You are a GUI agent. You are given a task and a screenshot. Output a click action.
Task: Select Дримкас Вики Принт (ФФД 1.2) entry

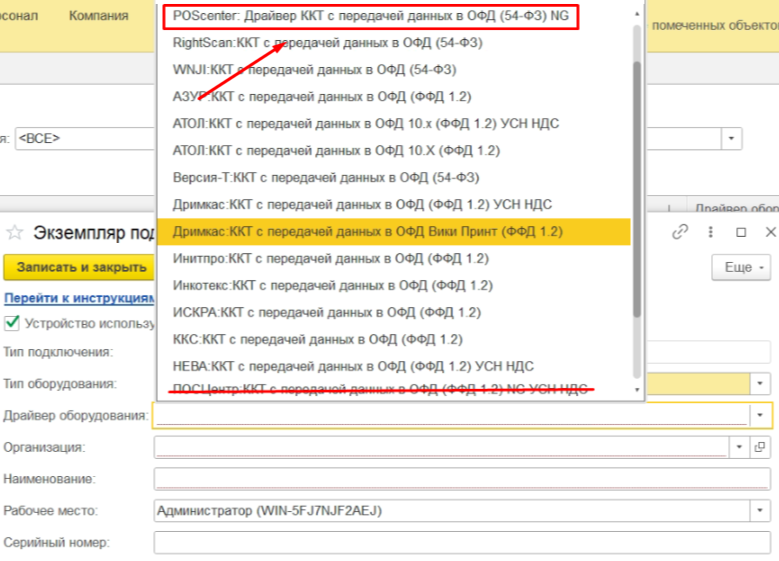[x=394, y=232]
